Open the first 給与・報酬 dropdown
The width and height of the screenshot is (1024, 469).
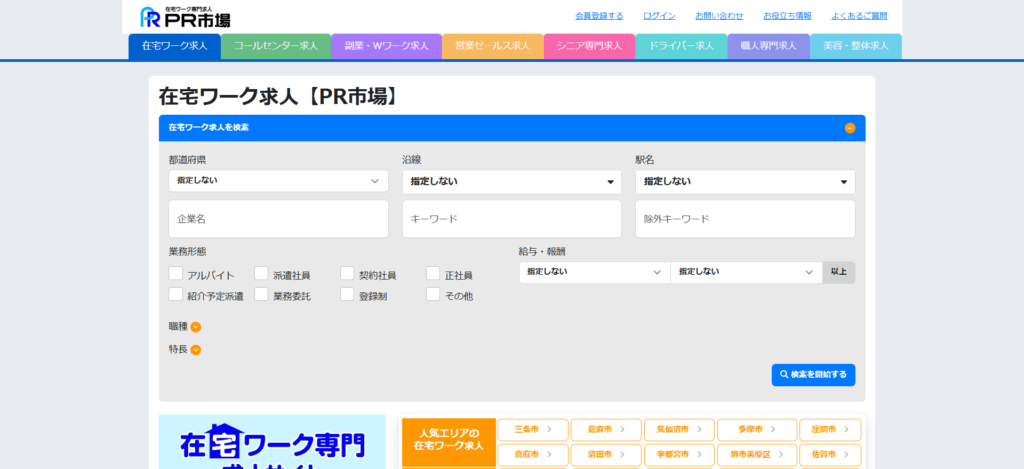[594, 272]
